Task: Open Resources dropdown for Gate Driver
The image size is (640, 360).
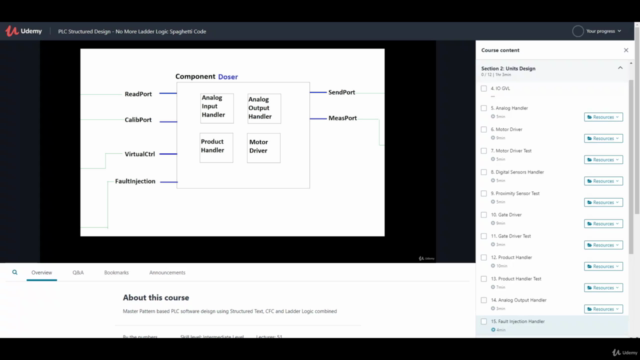Action: tap(603, 224)
